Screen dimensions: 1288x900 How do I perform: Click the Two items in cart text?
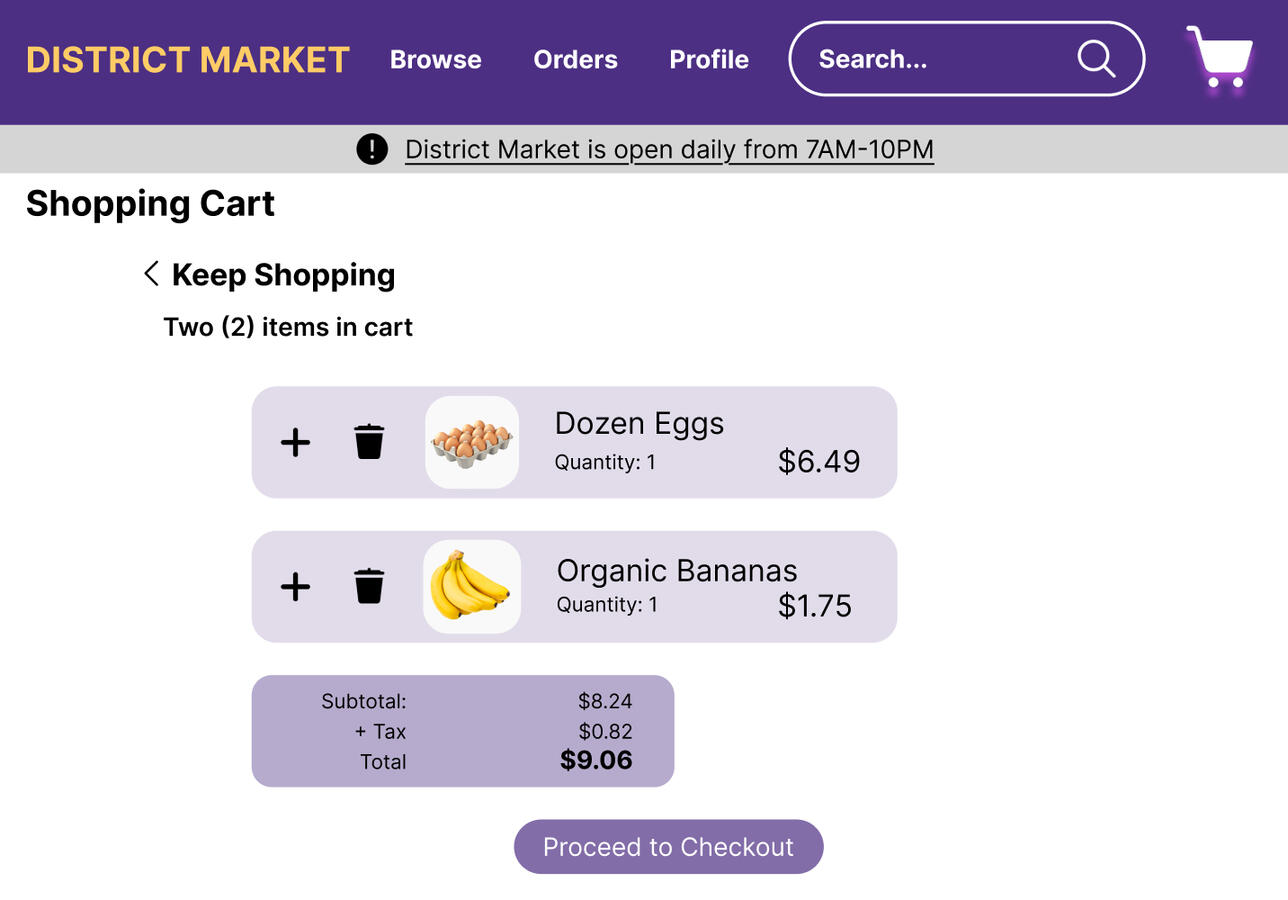(288, 326)
